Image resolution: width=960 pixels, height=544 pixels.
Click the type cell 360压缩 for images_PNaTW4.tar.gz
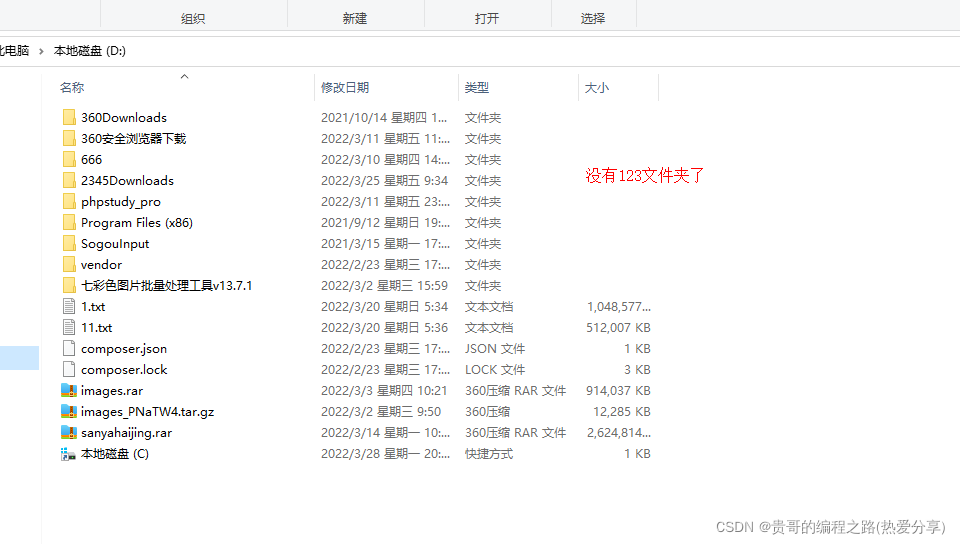(x=487, y=411)
